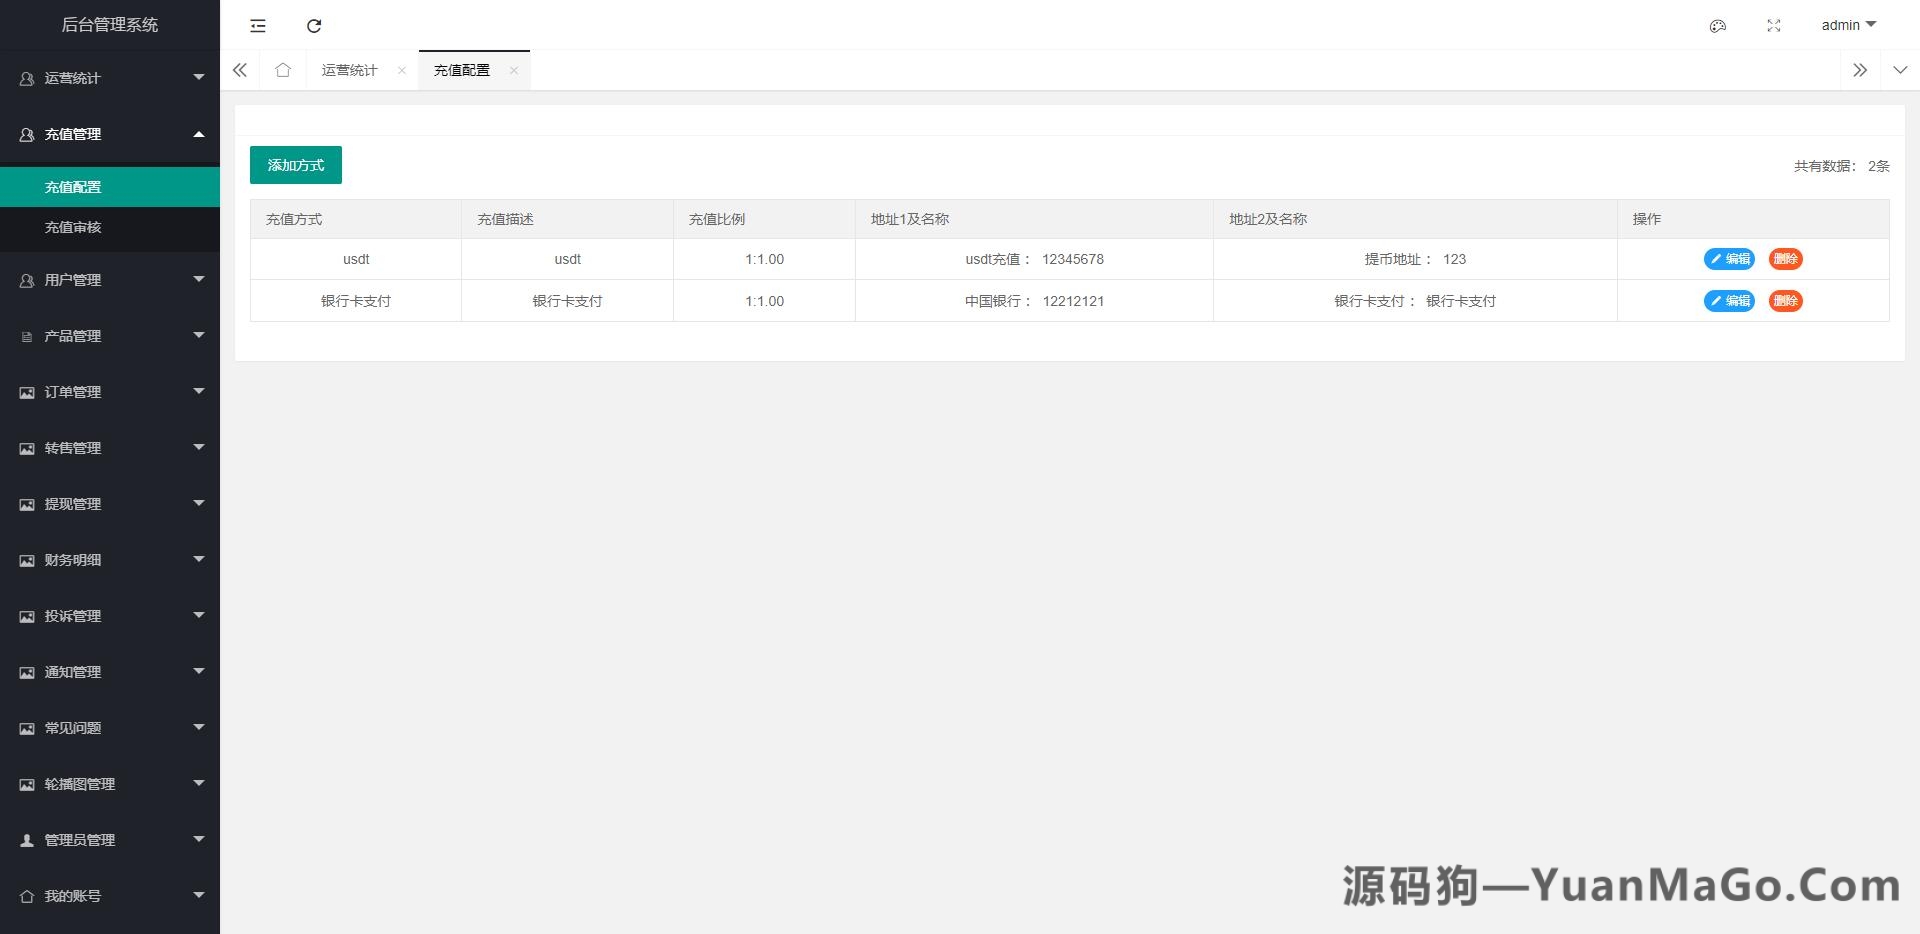
Task: Toggle fullscreen with the expand icon
Action: pyautogui.click(x=1774, y=26)
